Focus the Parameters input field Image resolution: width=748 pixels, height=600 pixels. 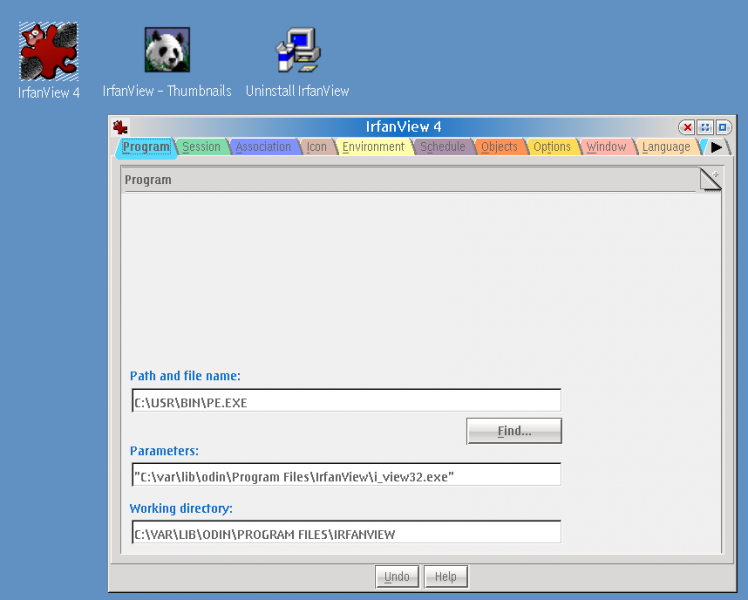pyautogui.click(x=346, y=475)
